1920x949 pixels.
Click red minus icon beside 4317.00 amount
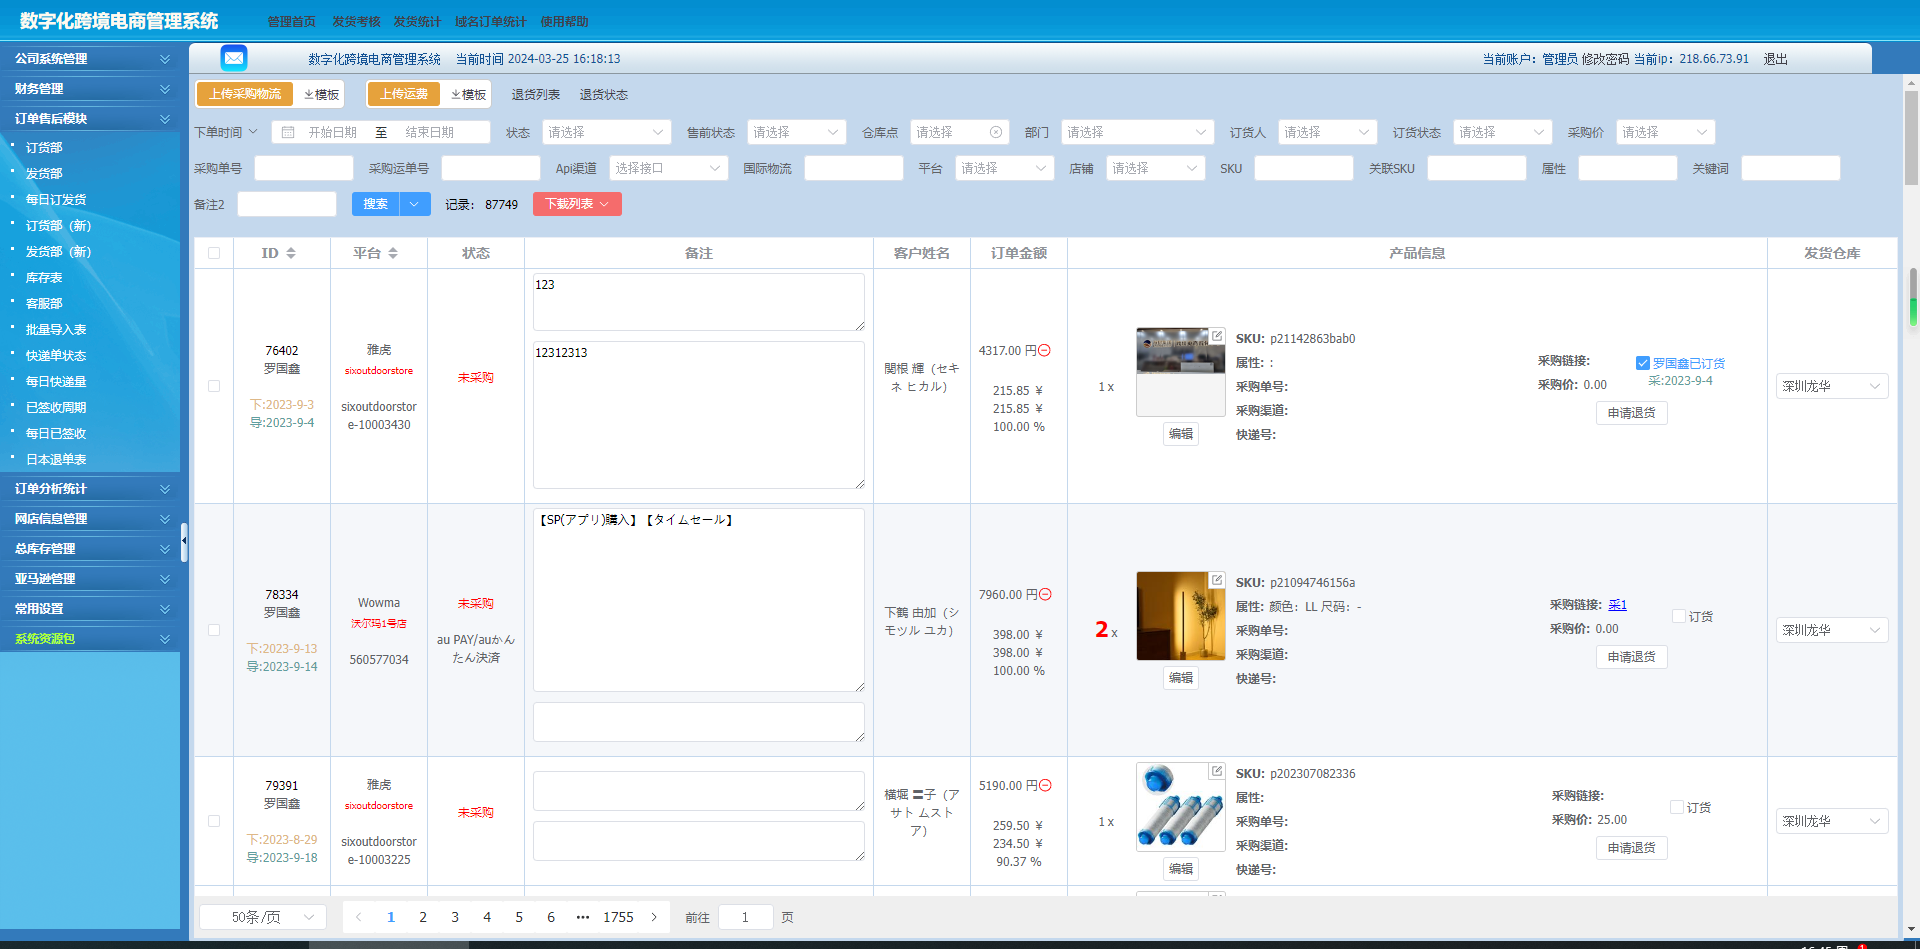[x=1045, y=351]
